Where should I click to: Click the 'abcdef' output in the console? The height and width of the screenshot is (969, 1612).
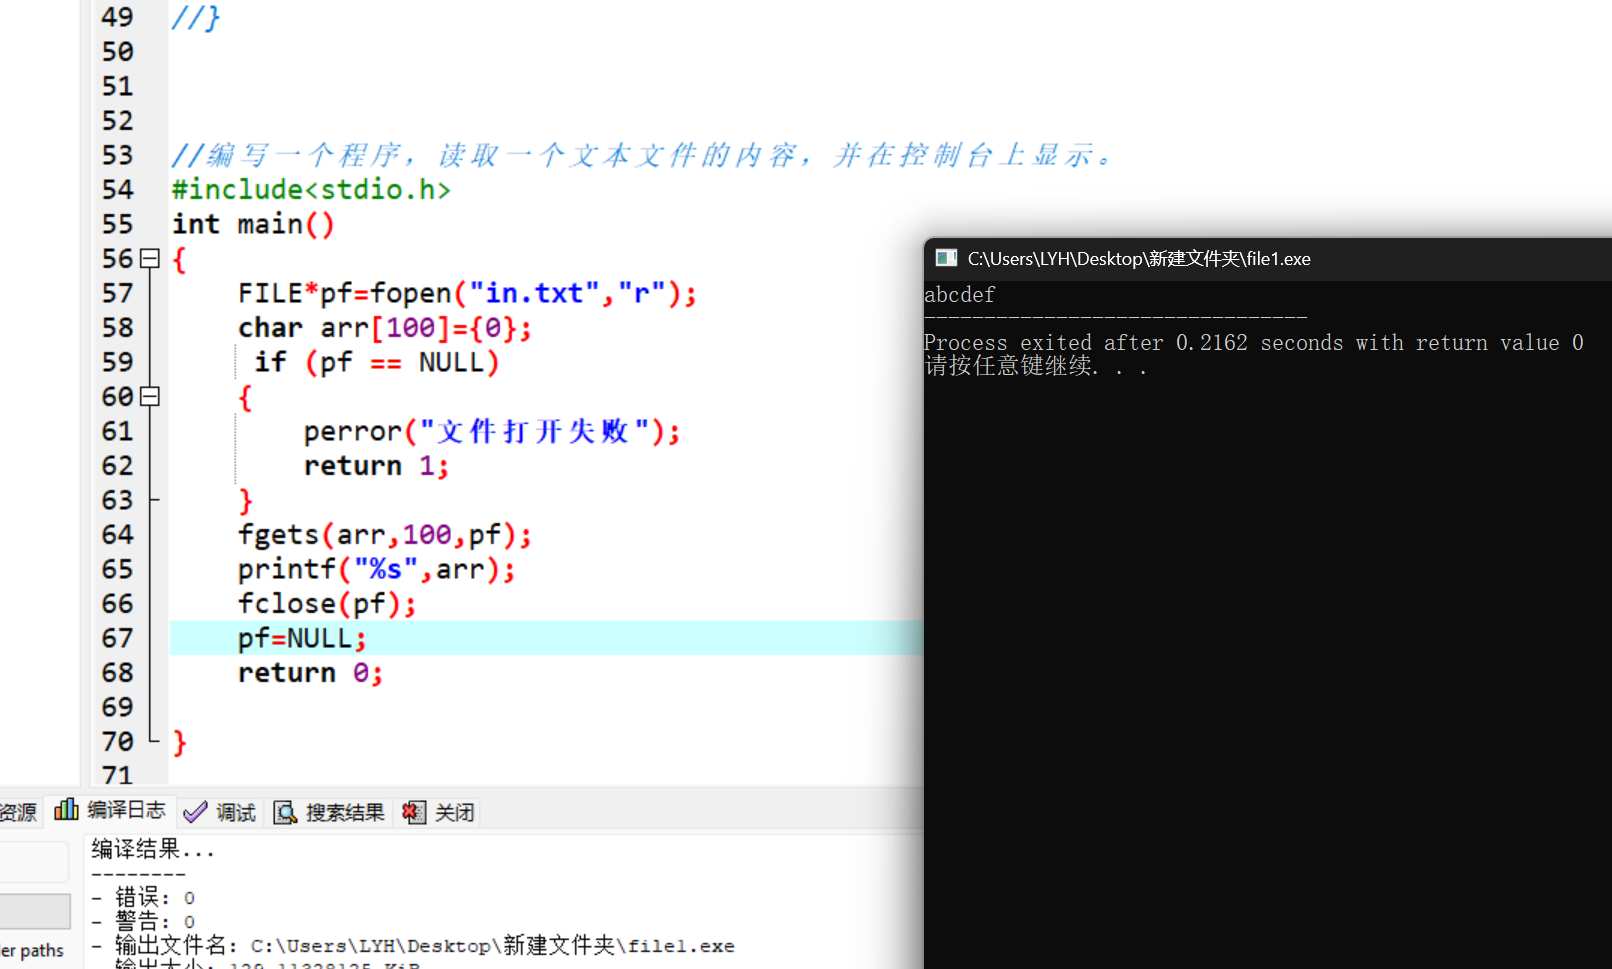click(960, 295)
